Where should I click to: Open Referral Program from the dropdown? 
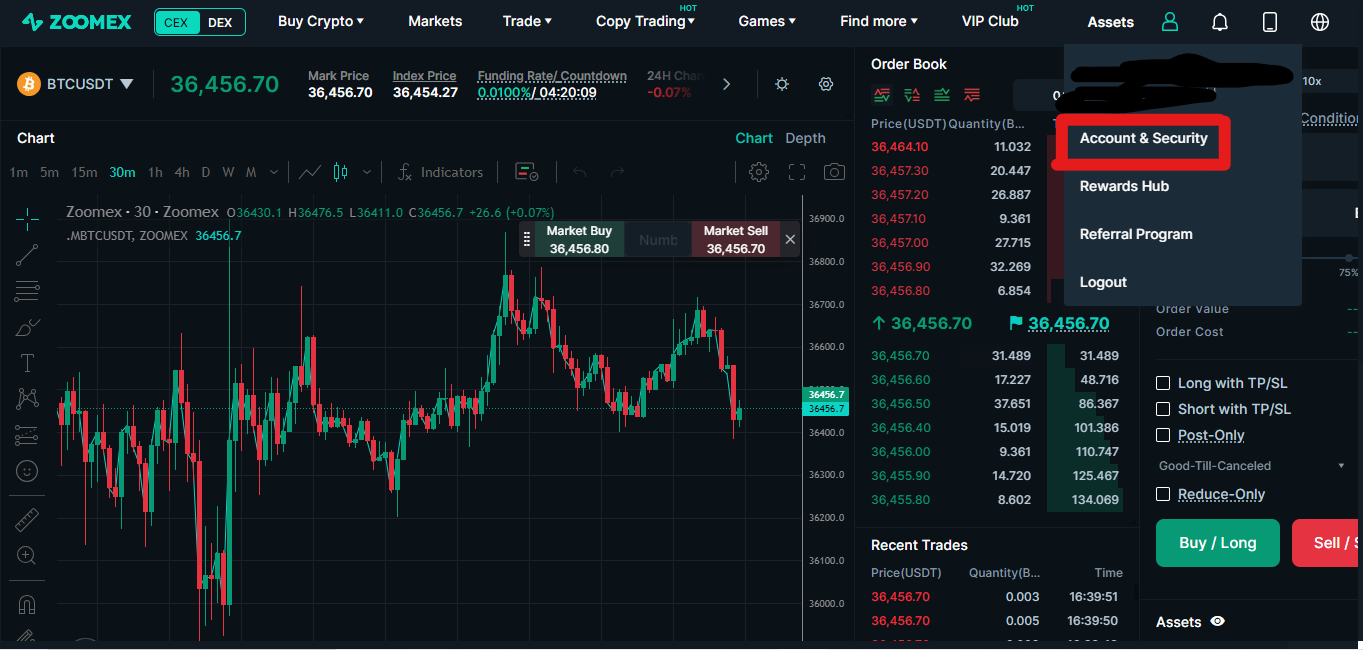point(1136,234)
